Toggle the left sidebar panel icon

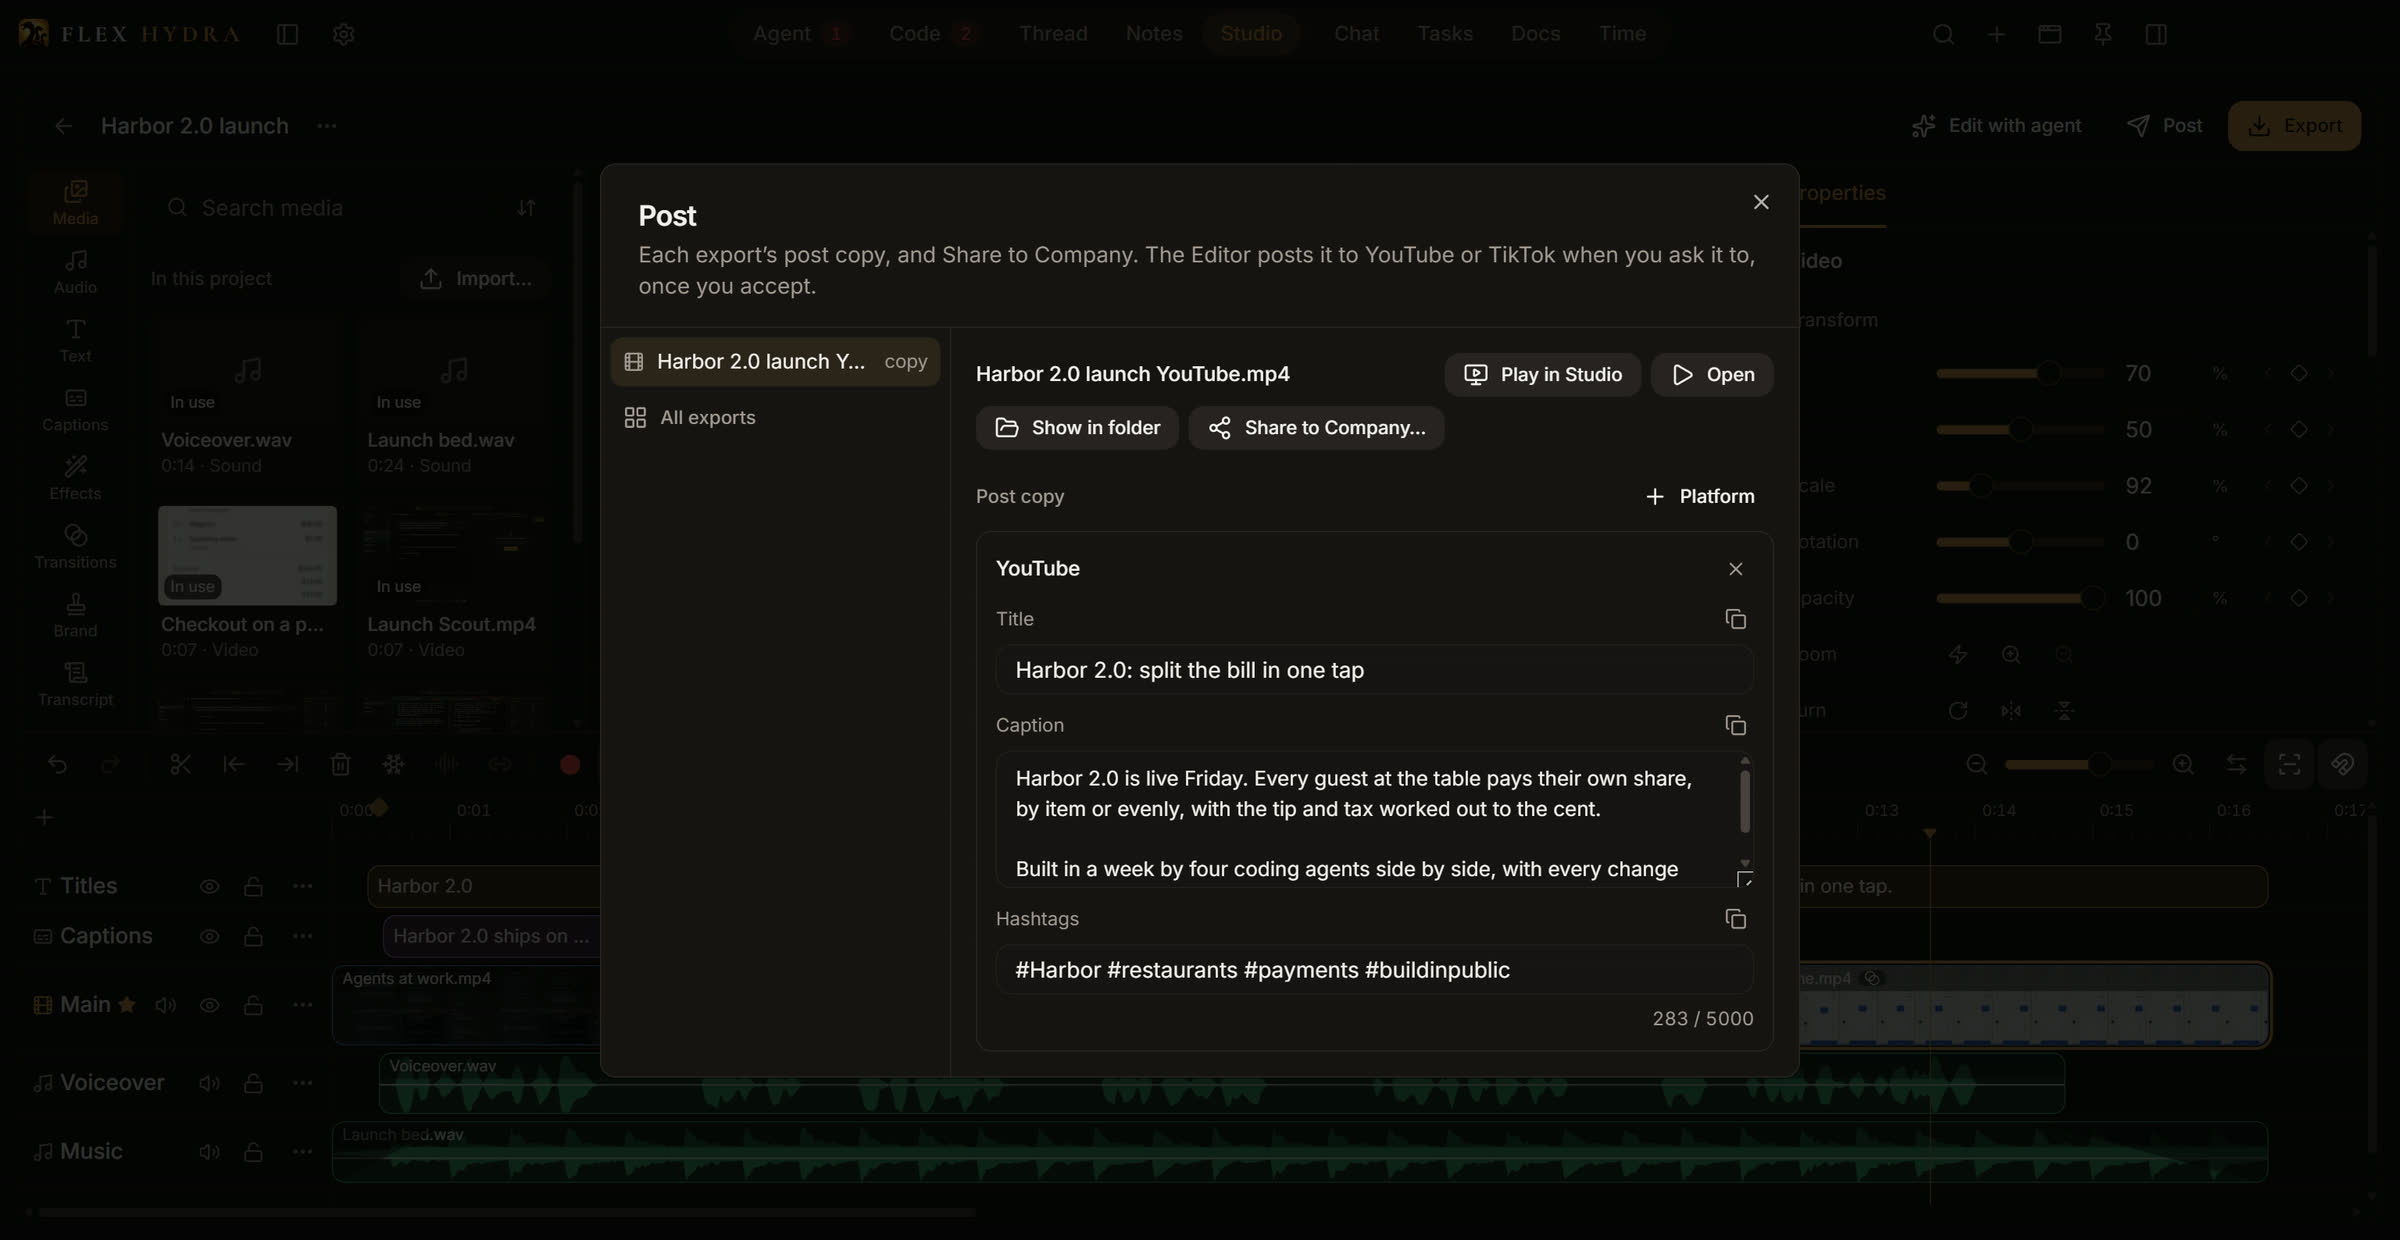pos(287,34)
